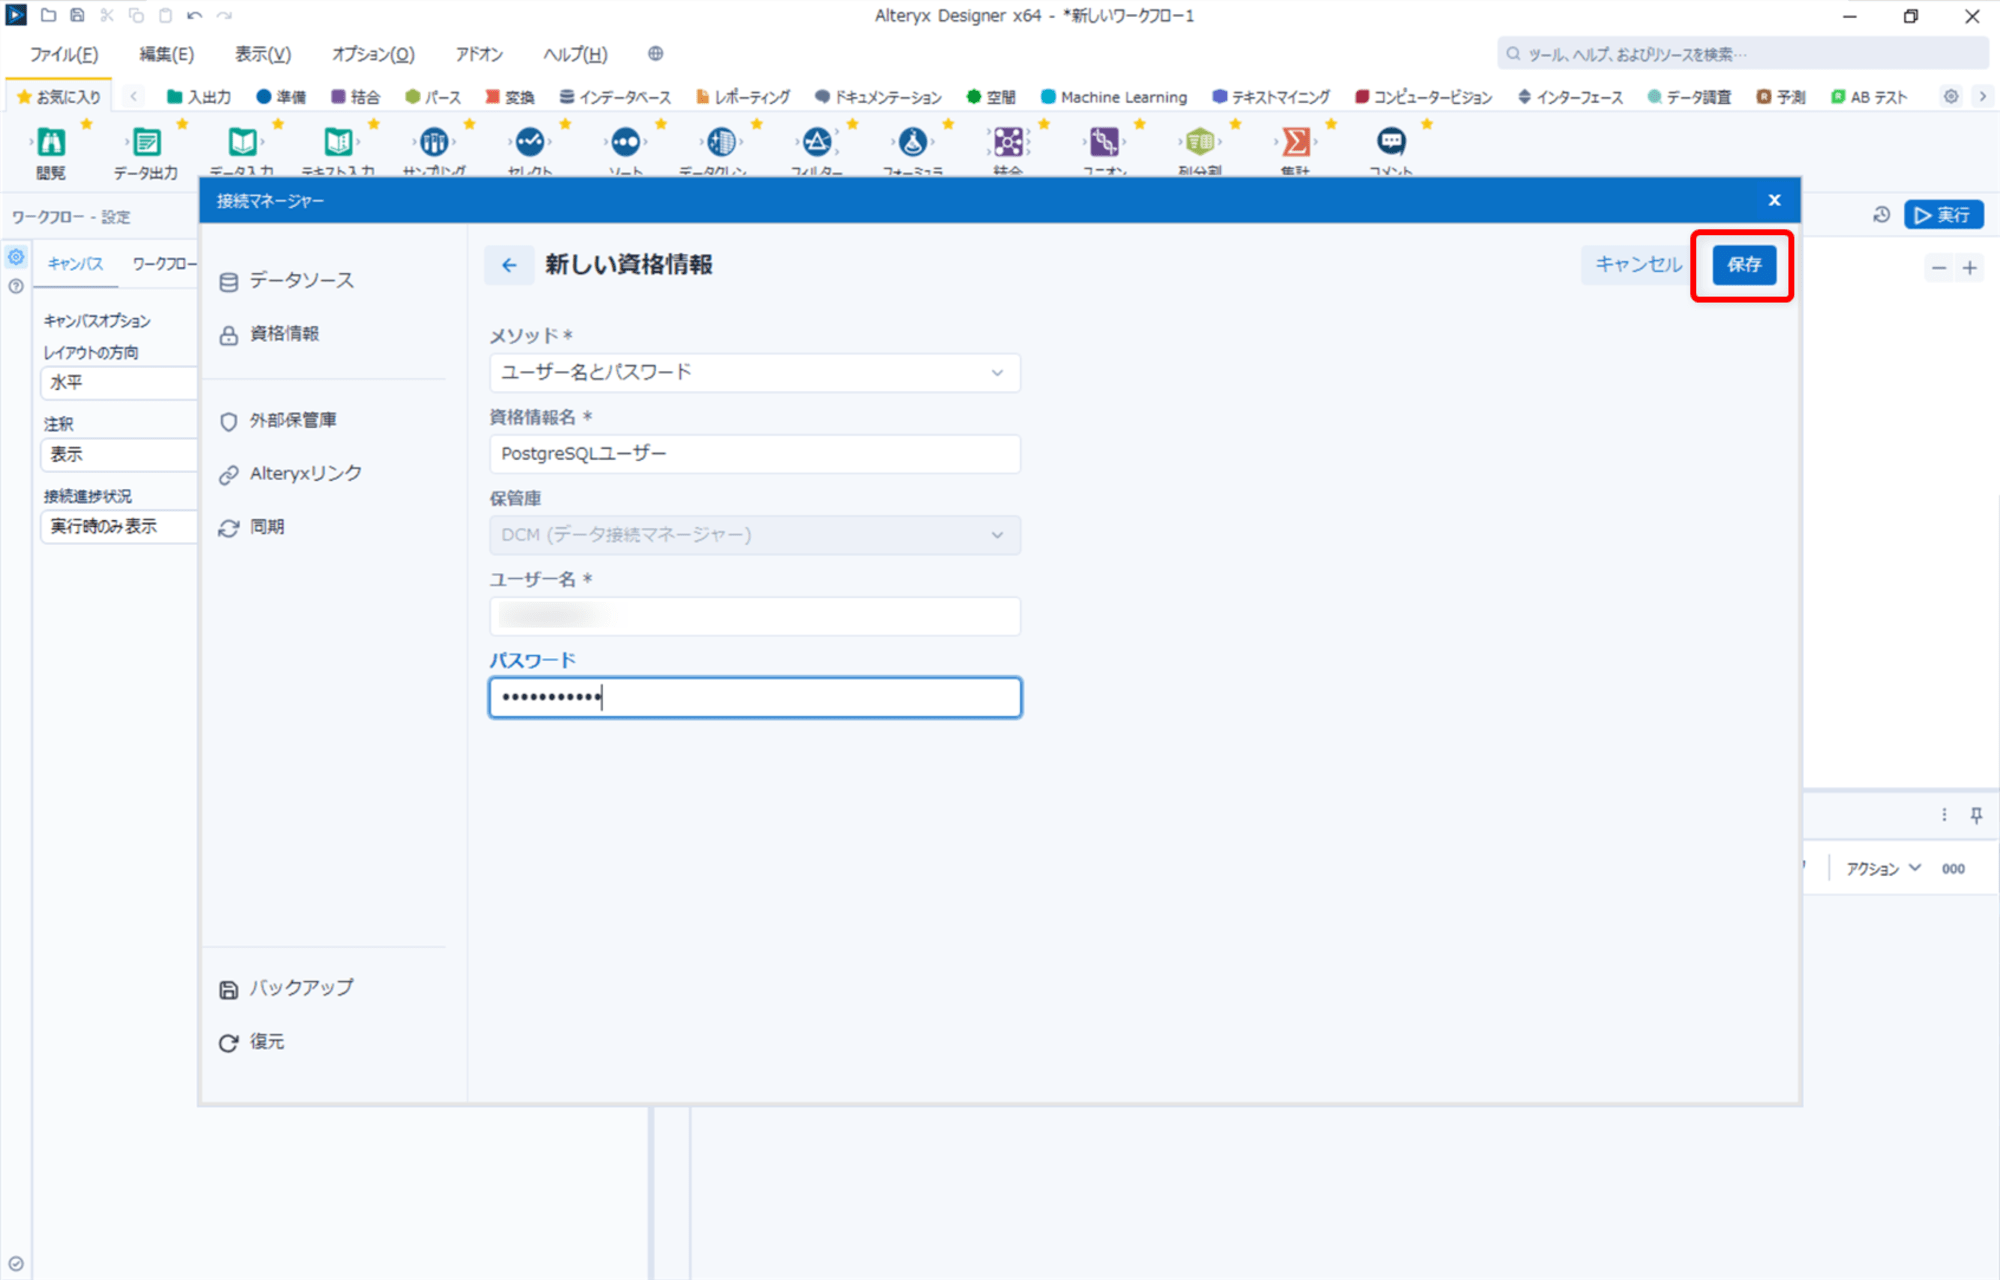Switch to the キャンバス configuration tab
The image size is (2000, 1280).
tap(75, 264)
